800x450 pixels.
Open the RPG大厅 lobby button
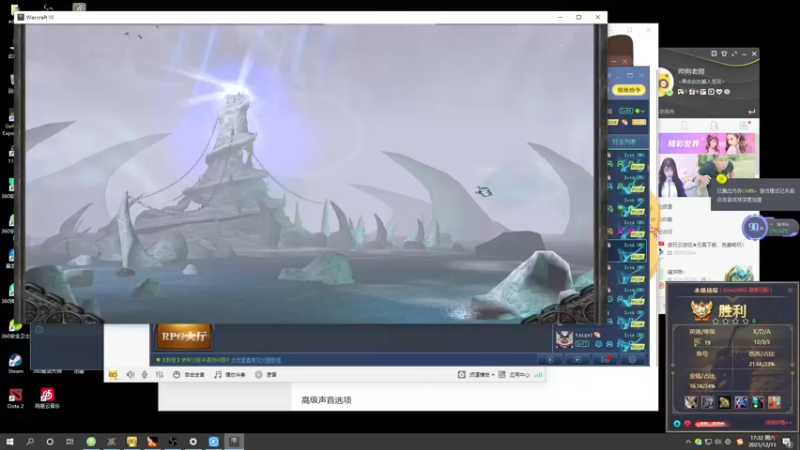pos(184,336)
